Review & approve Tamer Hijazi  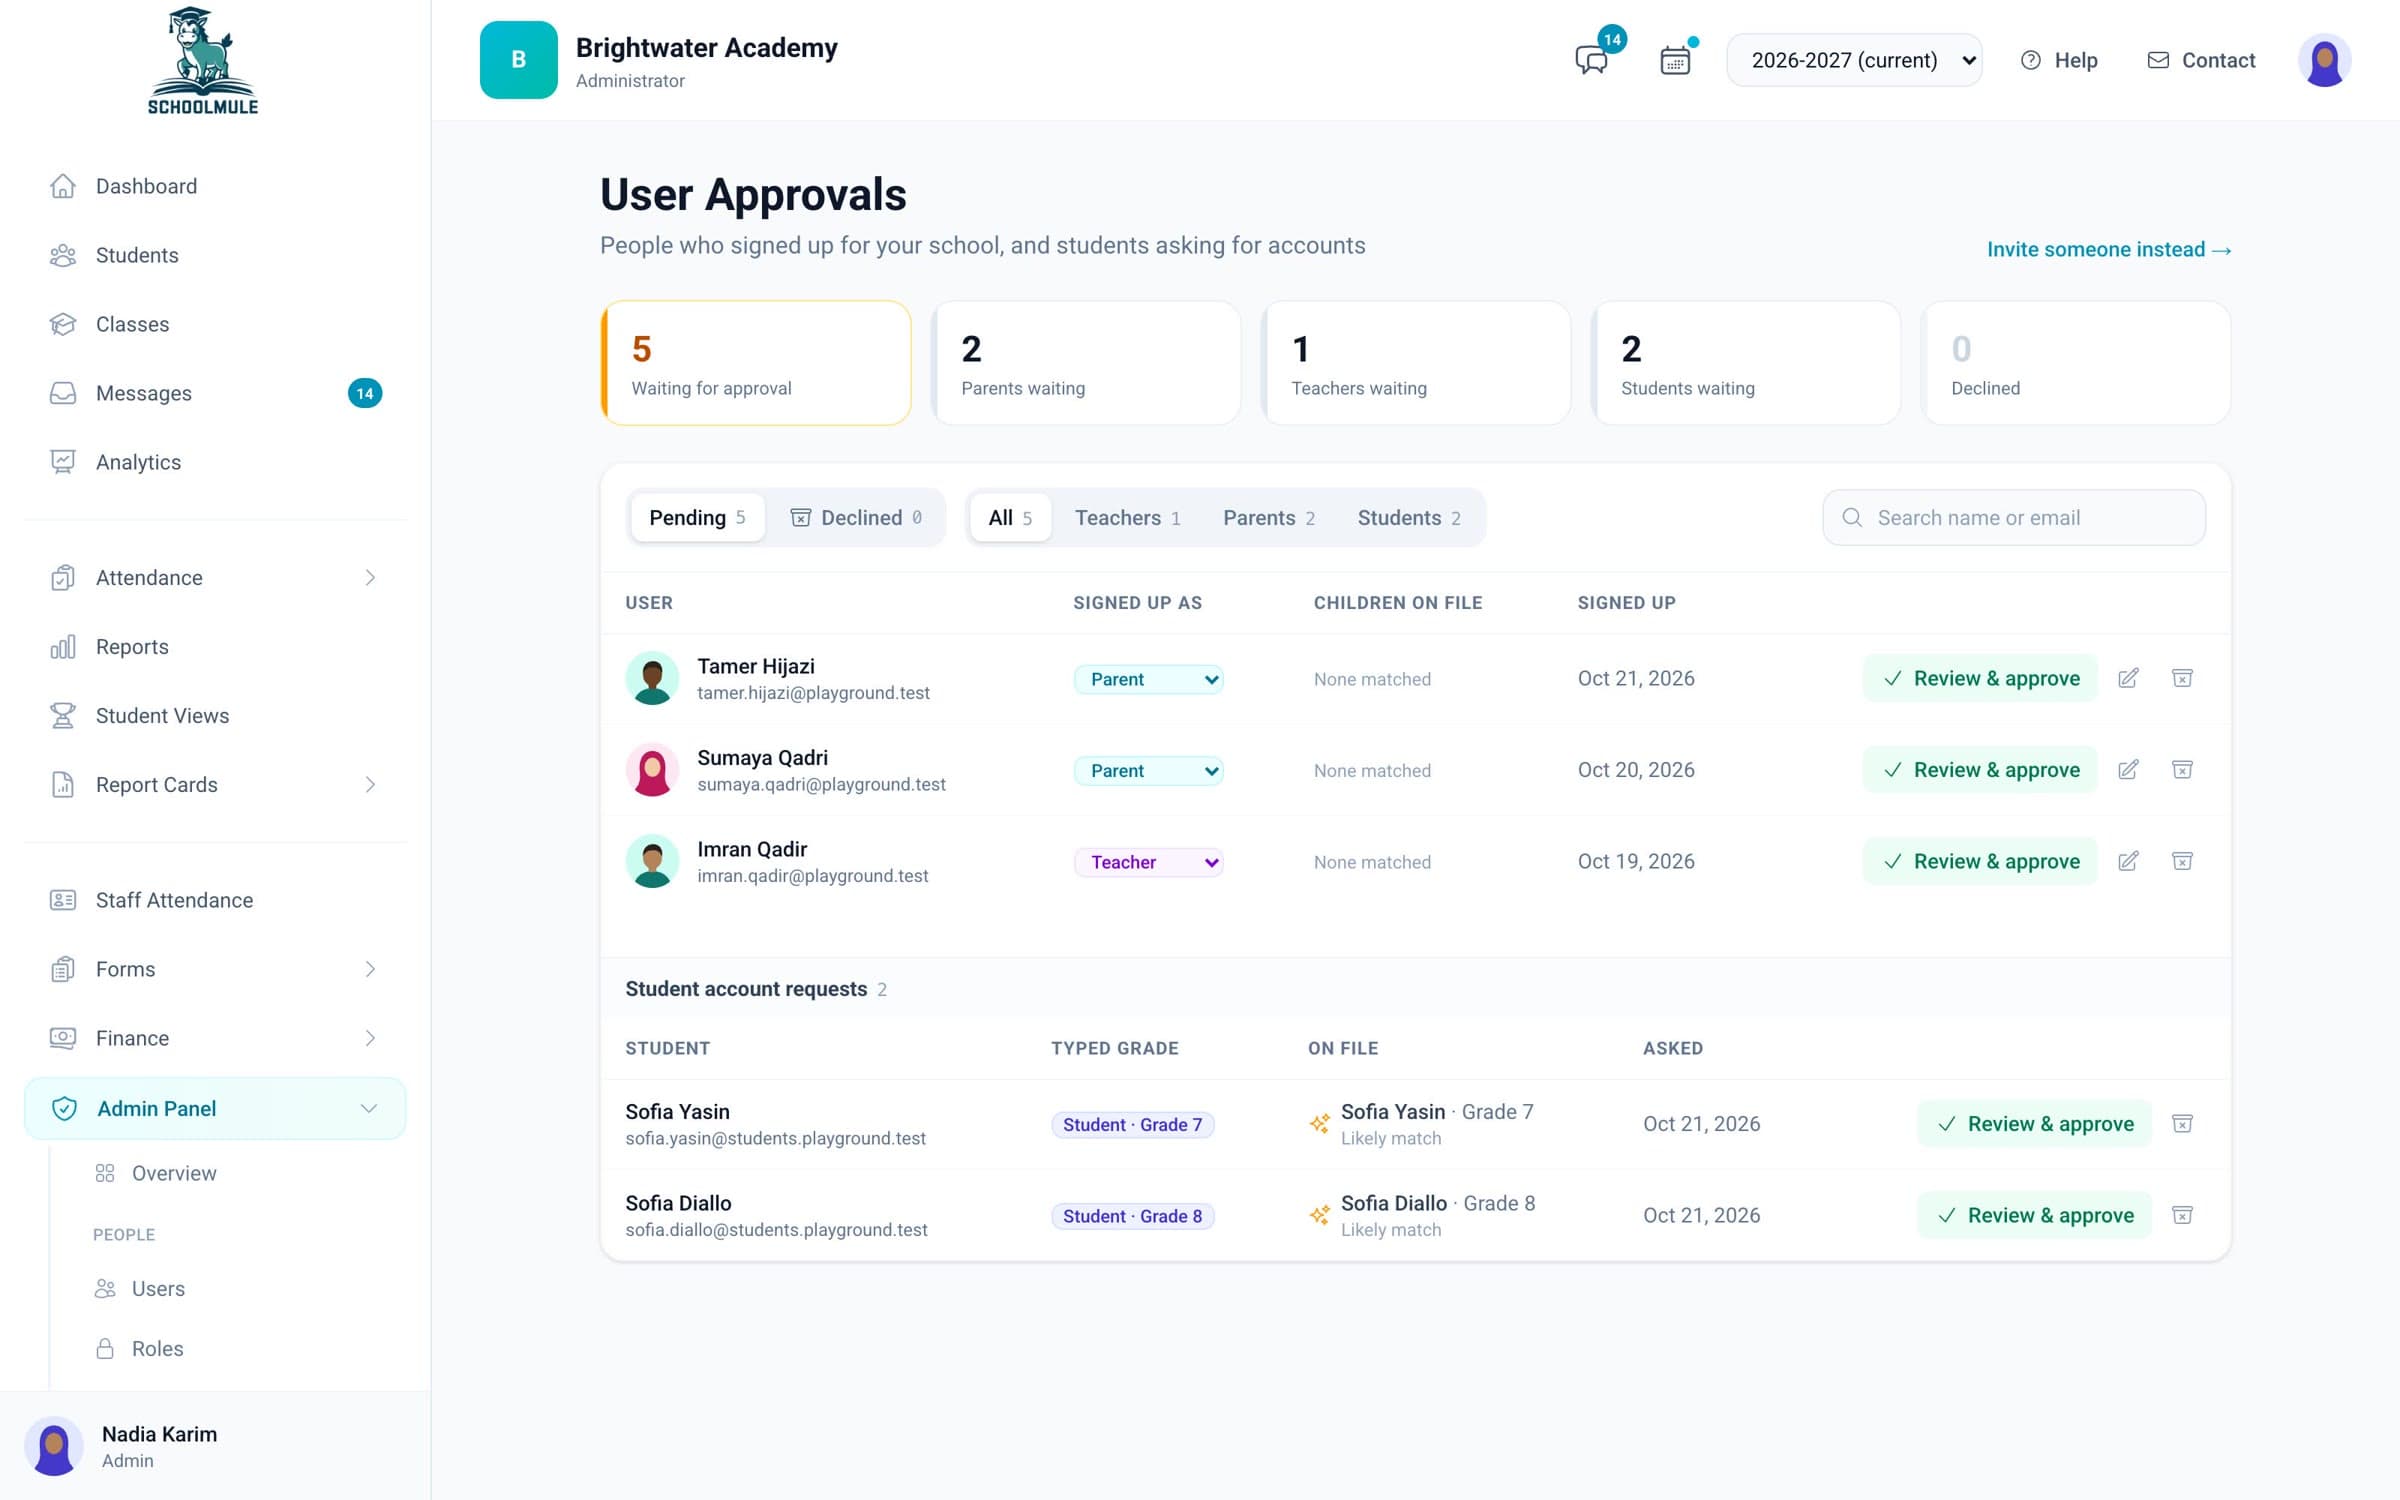(x=1980, y=678)
